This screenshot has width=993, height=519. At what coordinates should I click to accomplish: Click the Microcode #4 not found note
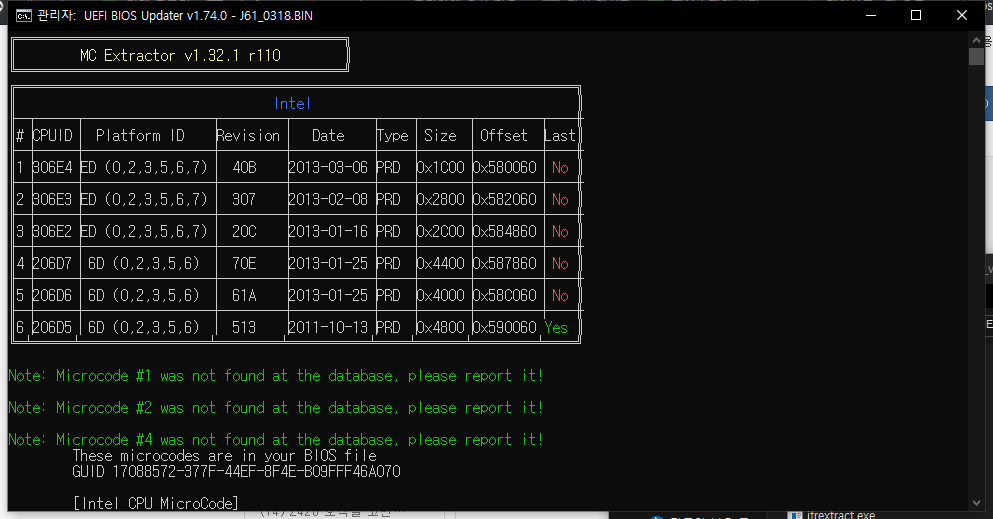(276, 439)
